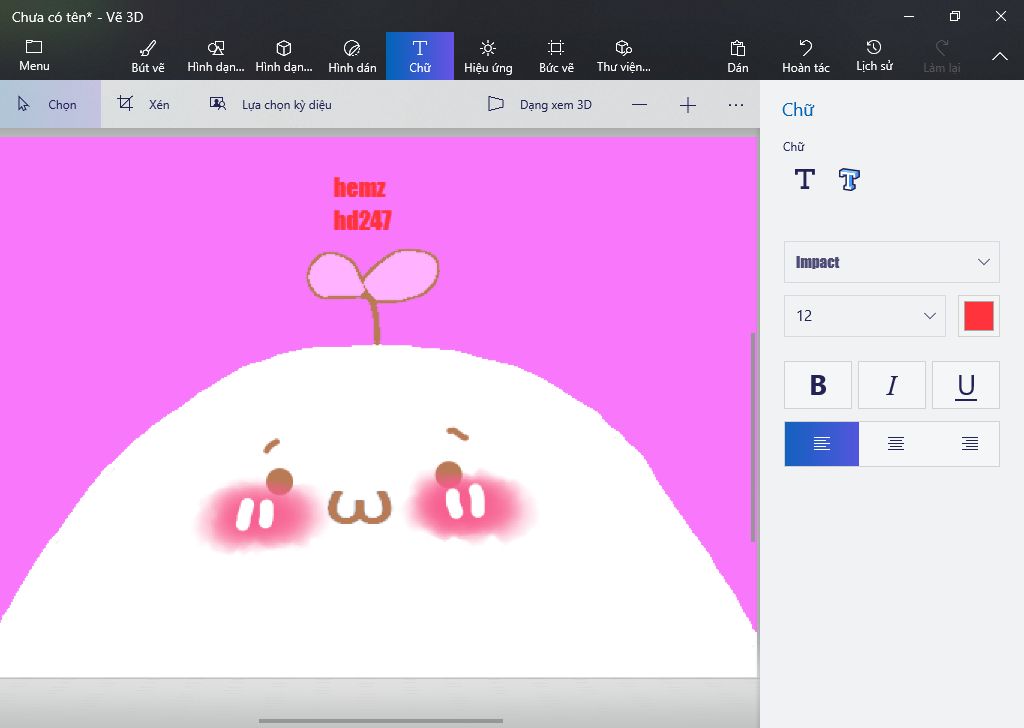Viewport: 1024px width, 728px height.
Task: Open the Bức vẽ canvas tool
Action: coord(556,56)
